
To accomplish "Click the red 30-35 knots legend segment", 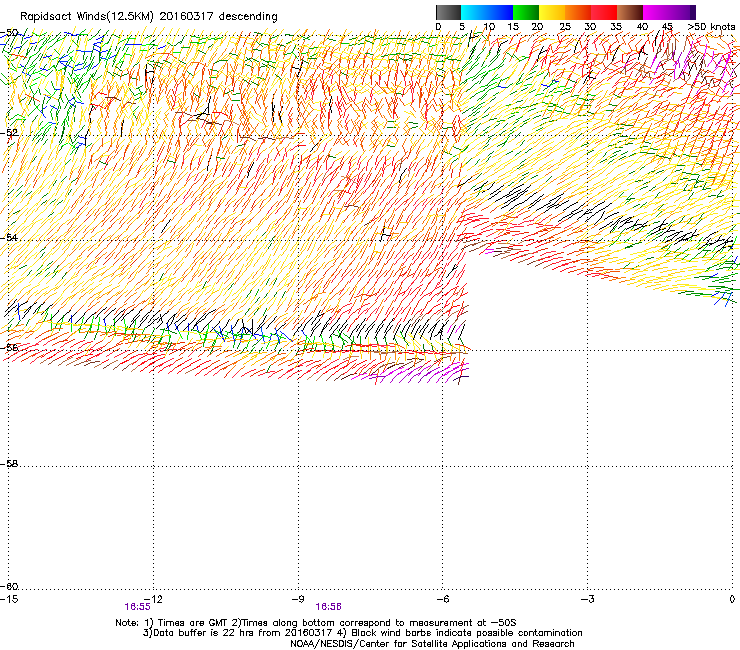I will tap(604, 12).
